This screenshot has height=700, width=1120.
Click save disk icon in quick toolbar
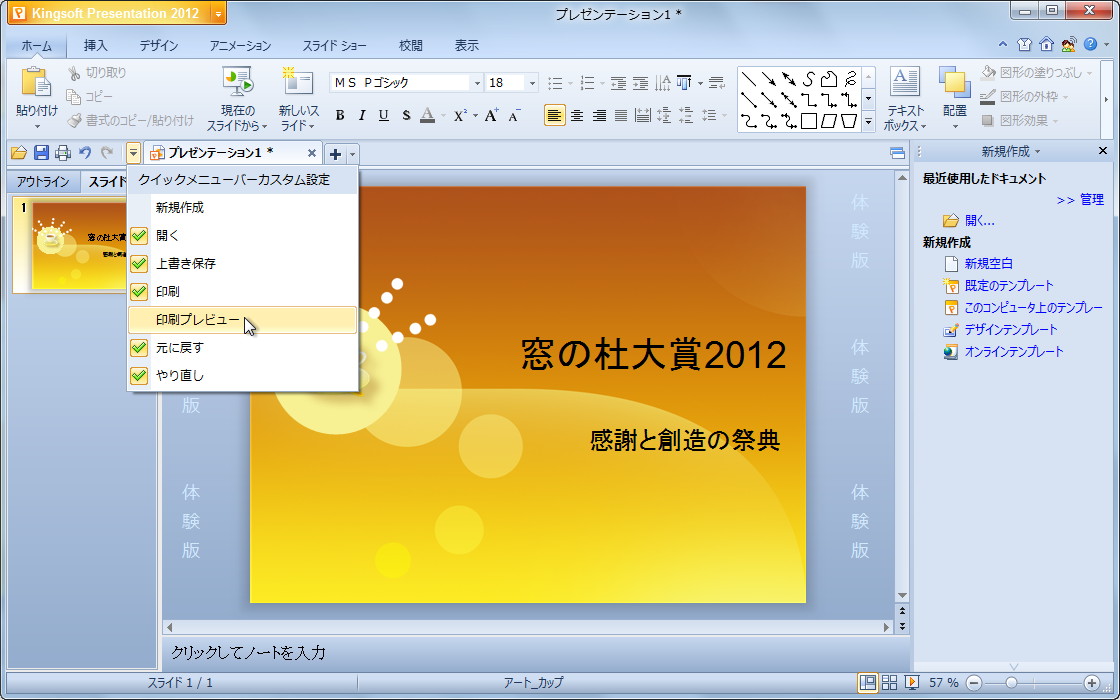(x=41, y=152)
